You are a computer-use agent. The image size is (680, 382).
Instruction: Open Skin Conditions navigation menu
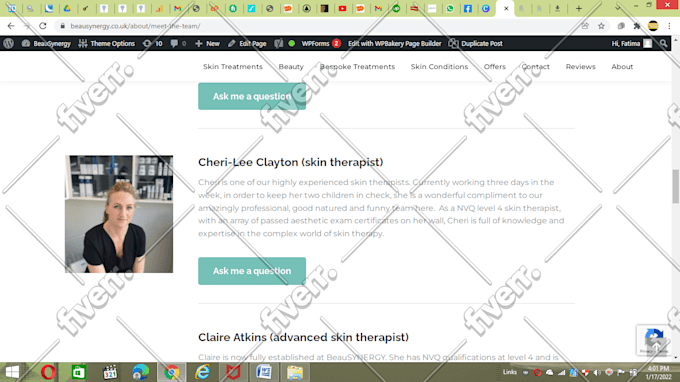point(439,66)
